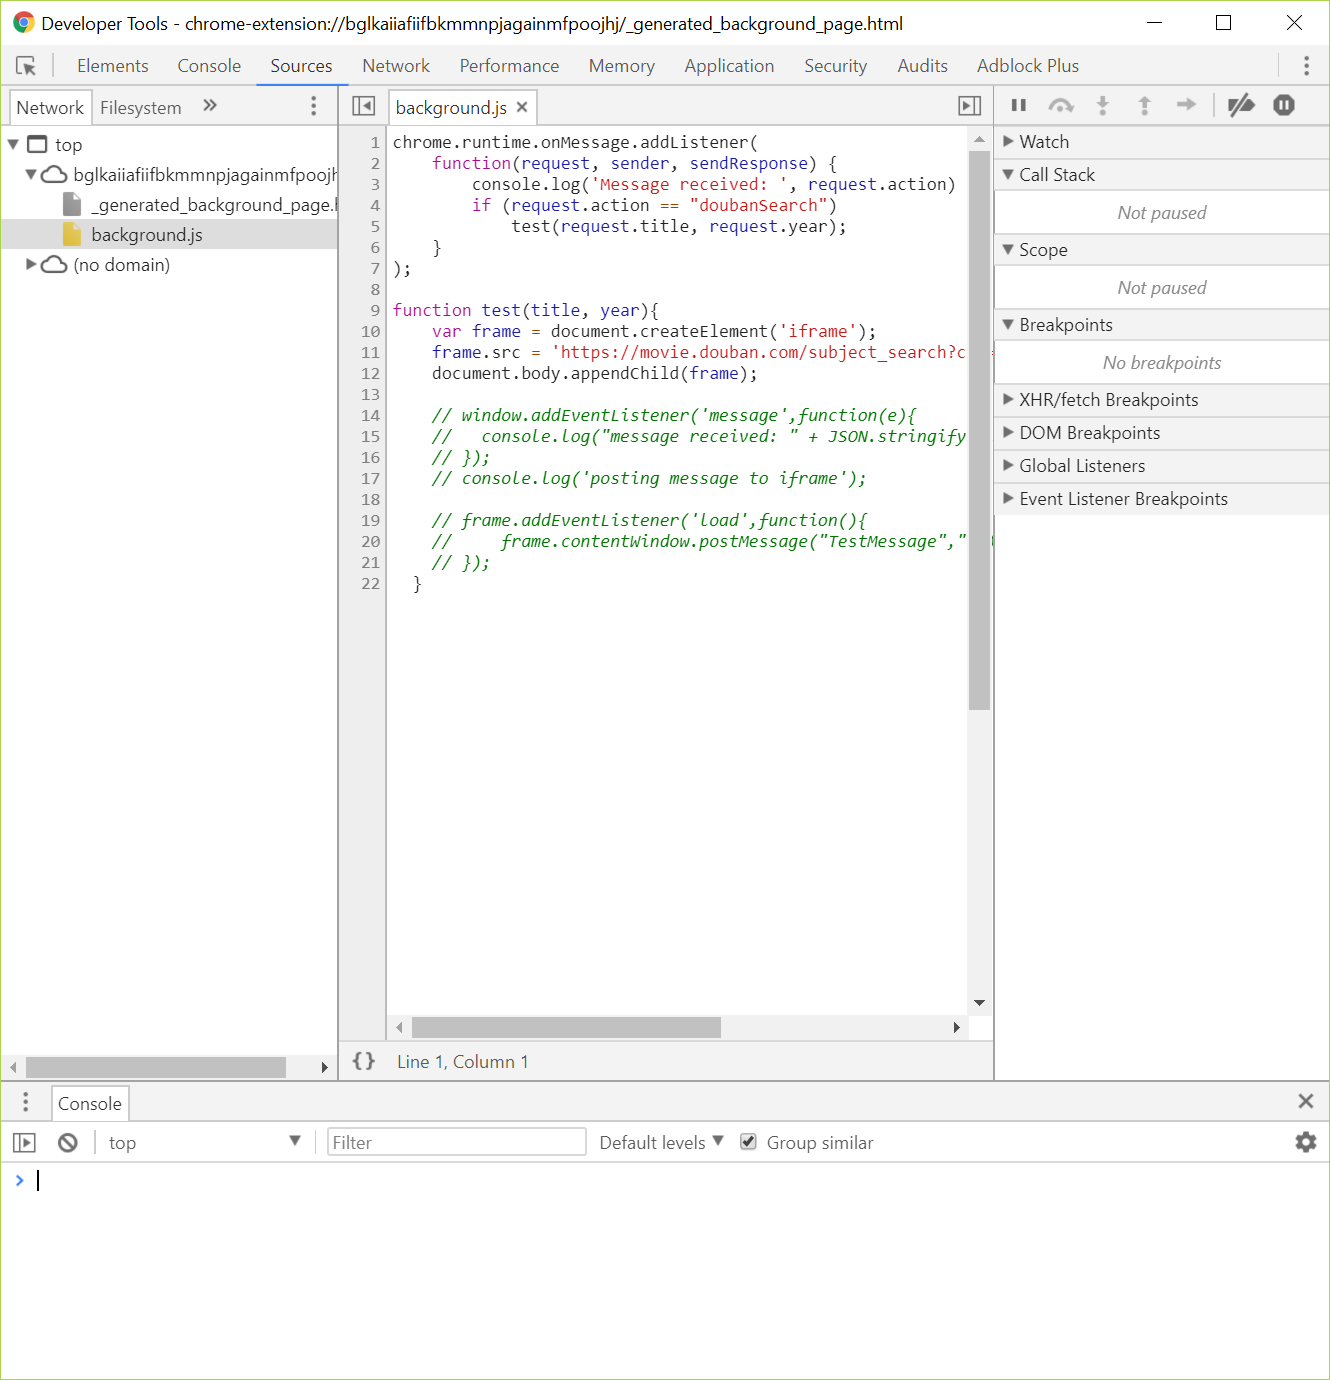The height and width of the screenshot is (1380, 1330).
Task: Open the Default levels dropdown
Action: tap(660, 1142)
